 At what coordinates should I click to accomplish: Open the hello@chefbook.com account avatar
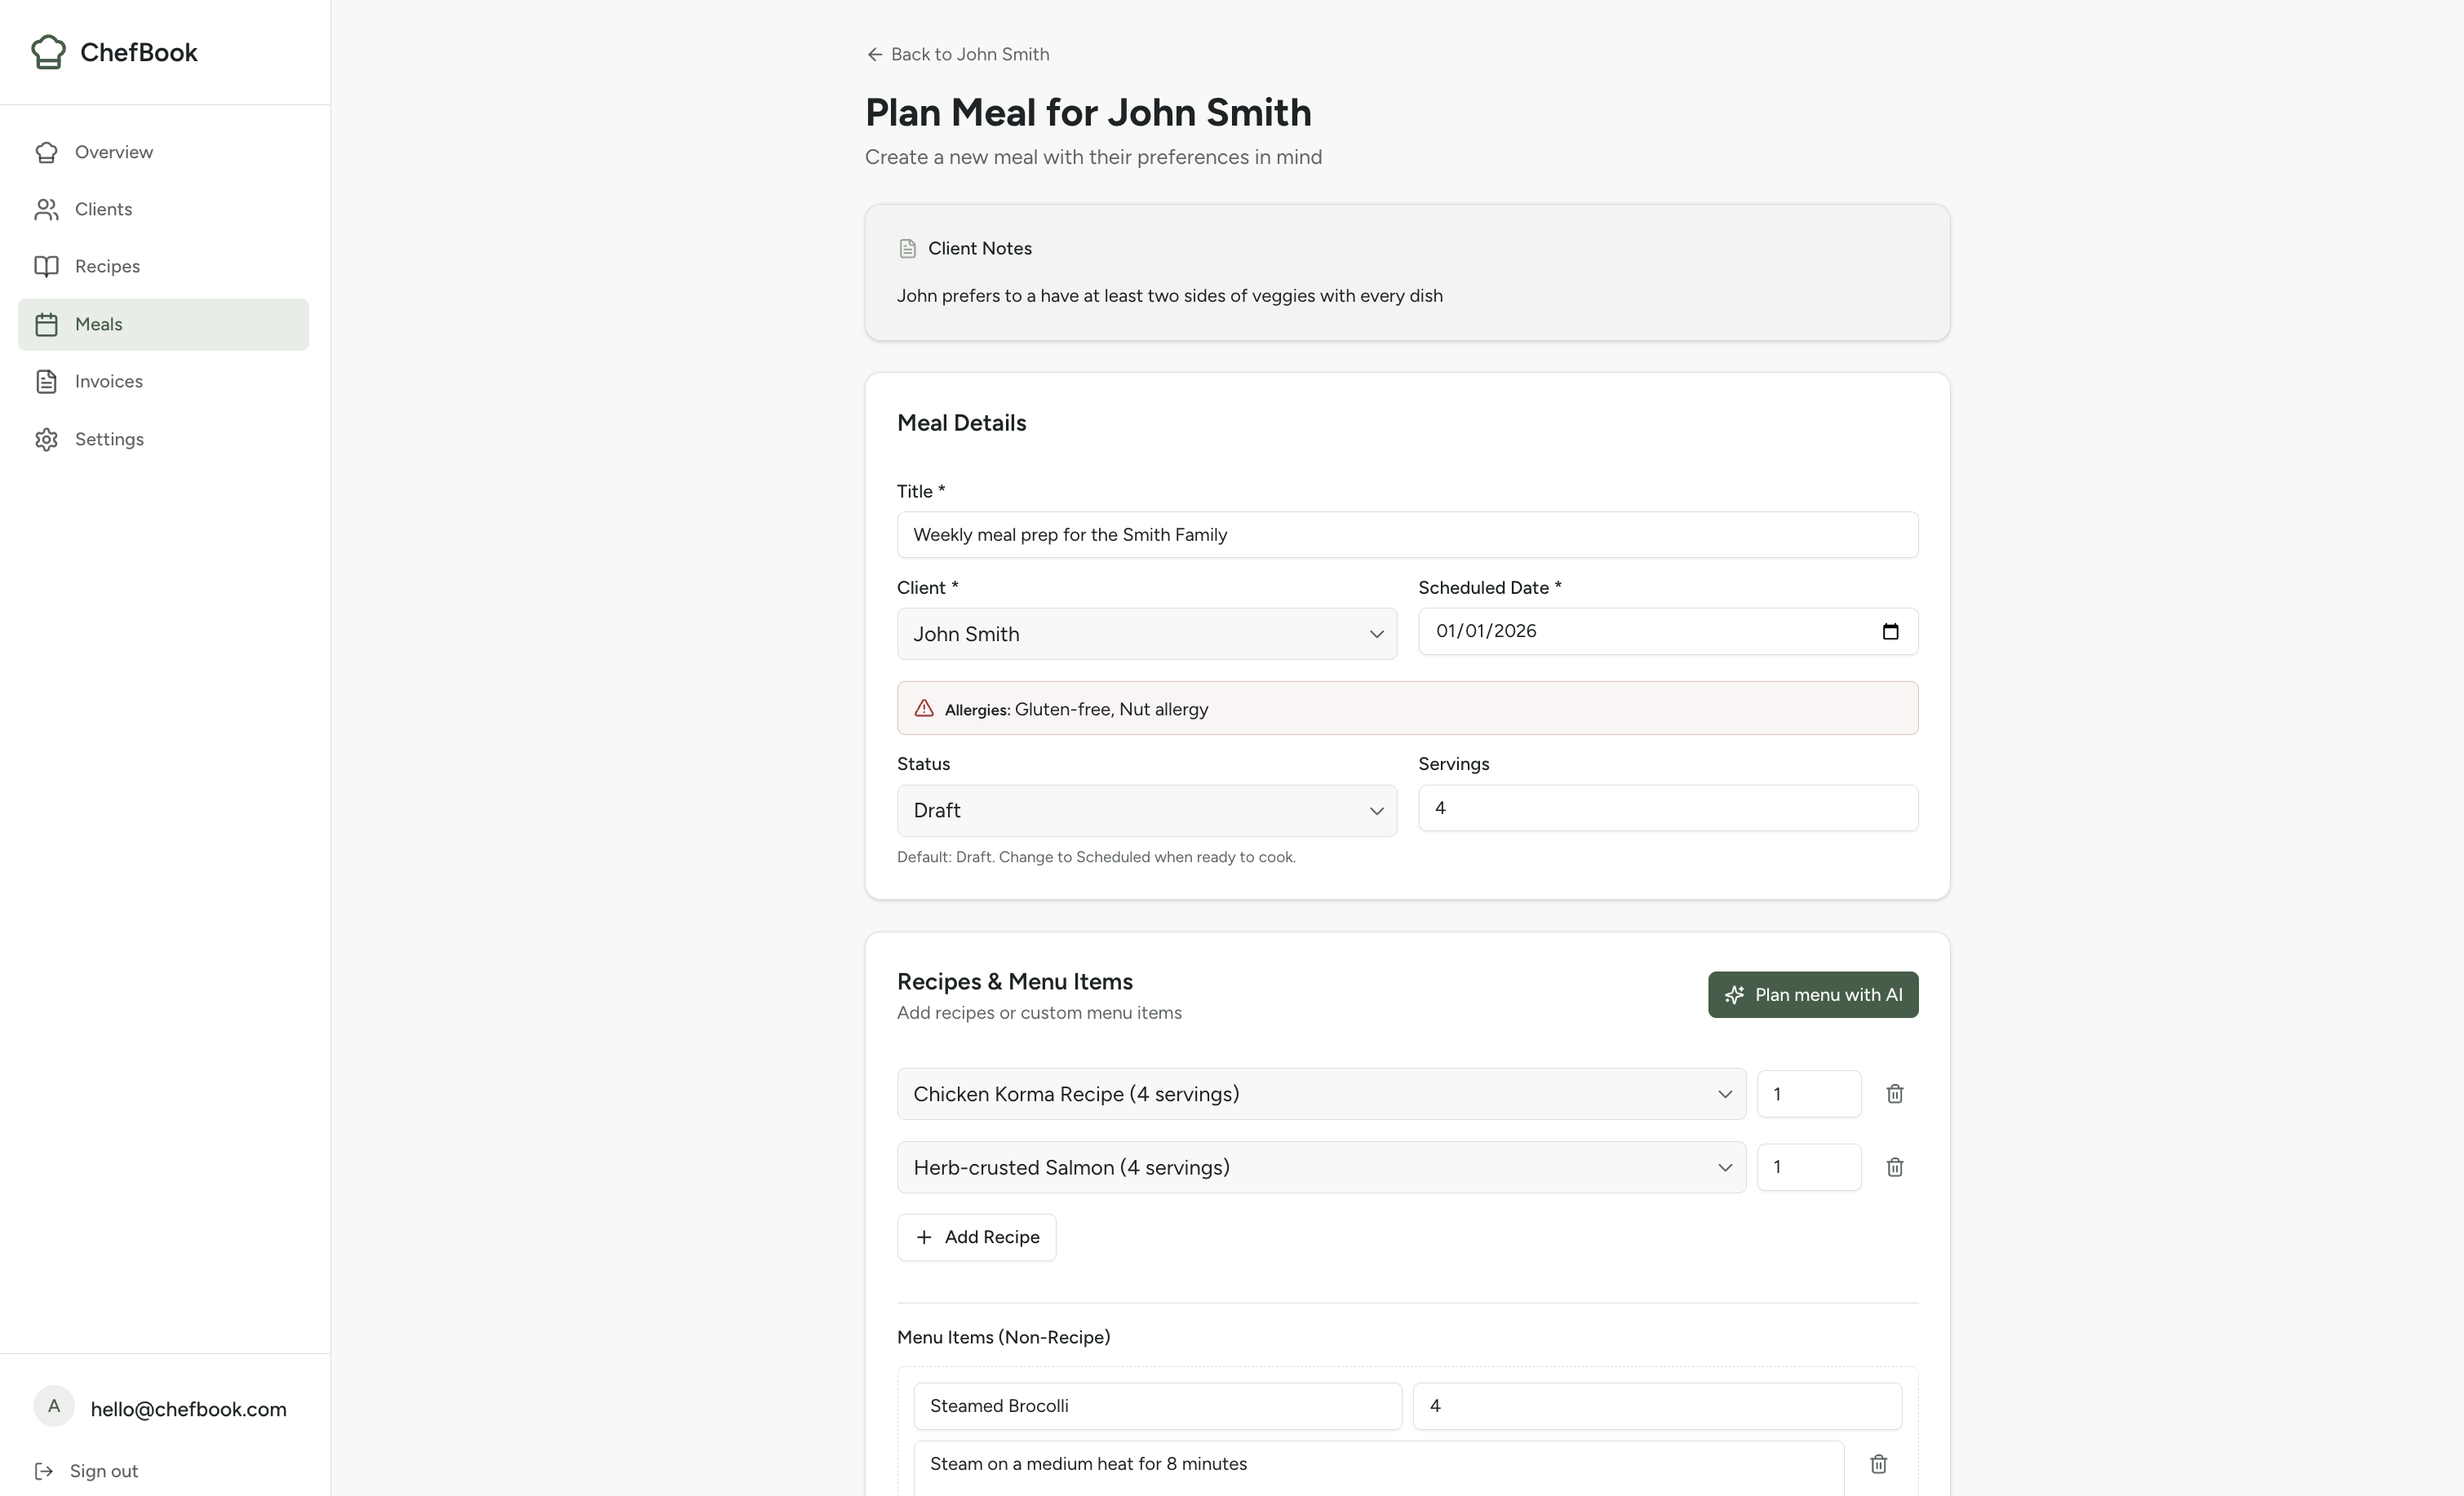(x=54, y=1406)
